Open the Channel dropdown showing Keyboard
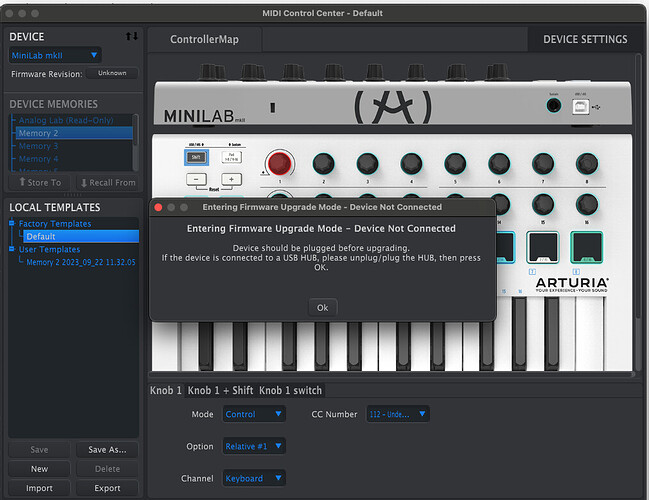This screenshot has height=500, width=649. 254,478
